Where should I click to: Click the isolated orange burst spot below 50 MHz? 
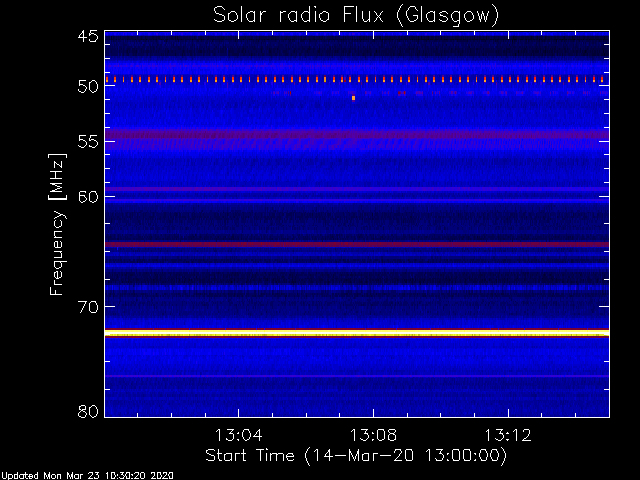[353, 98]
